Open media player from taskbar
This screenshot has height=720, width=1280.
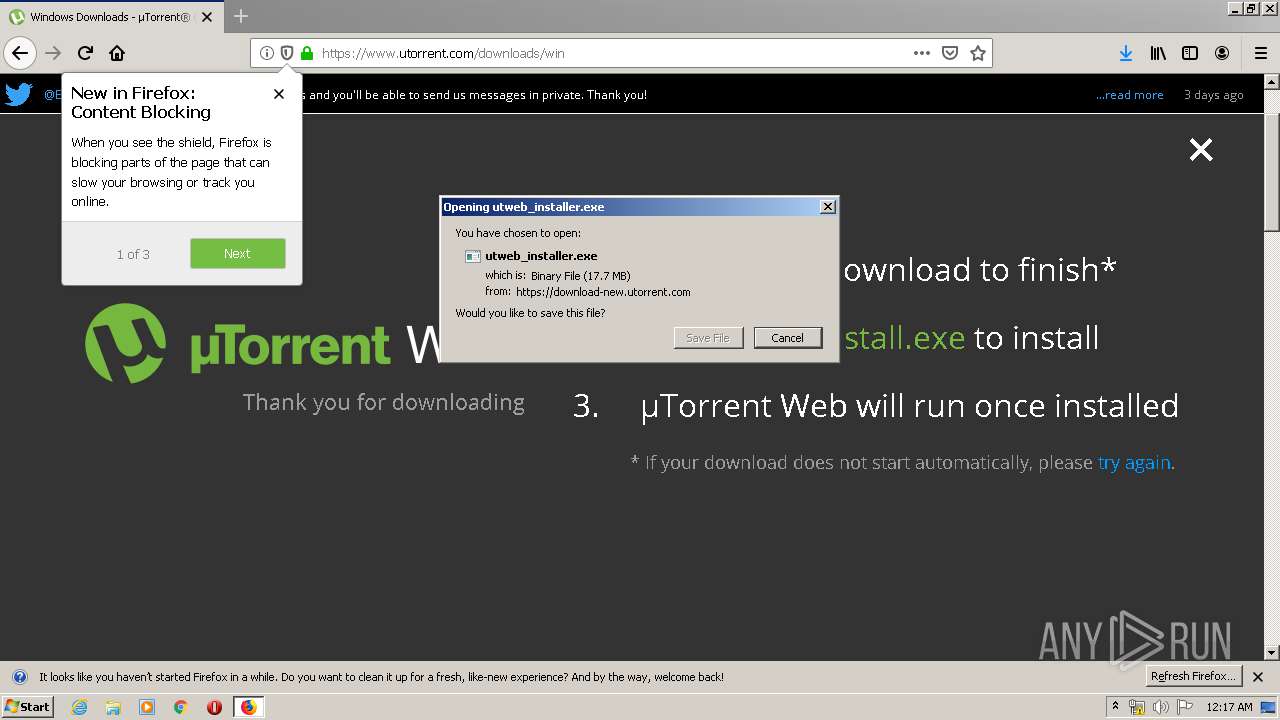(x=147, y=707)
